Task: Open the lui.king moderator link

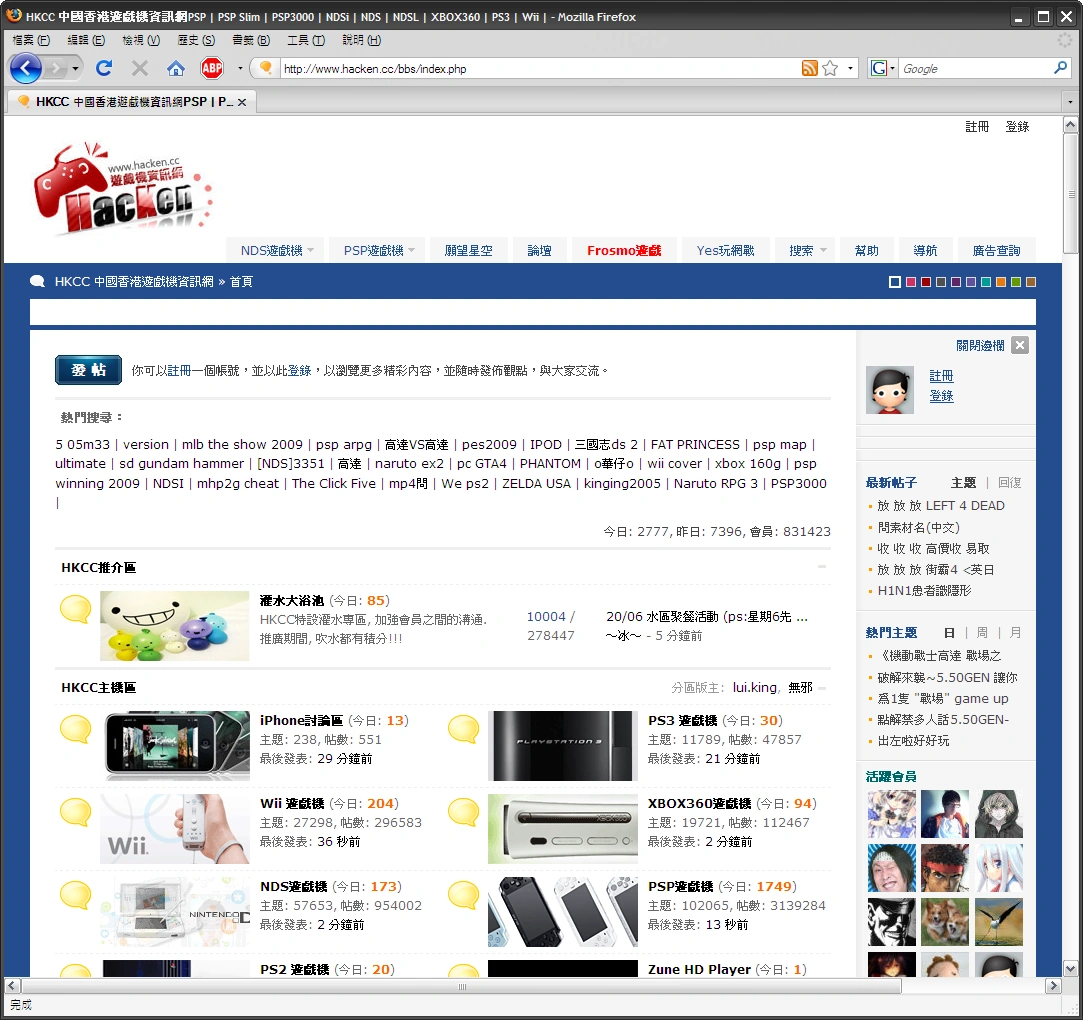Action: click(x=754, y=687)
